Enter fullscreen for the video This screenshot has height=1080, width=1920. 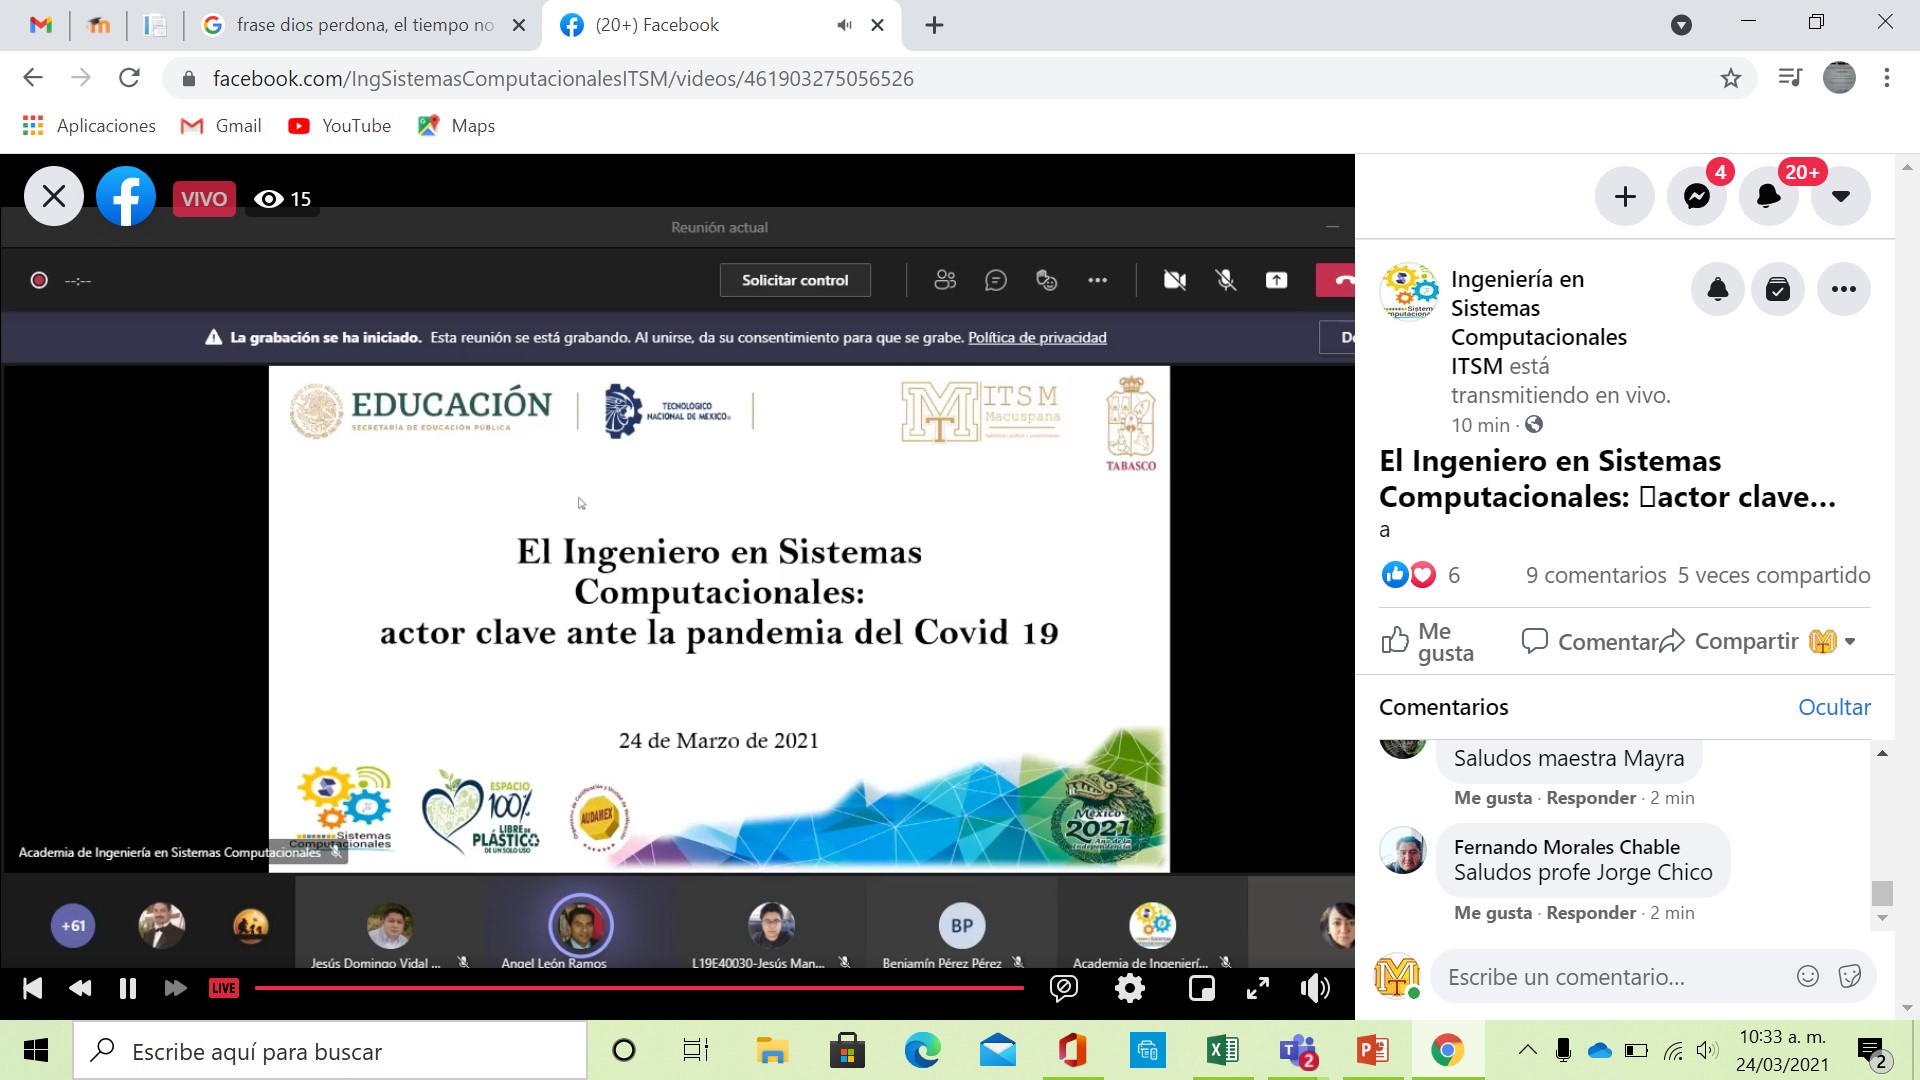(x=1258, y=989)
